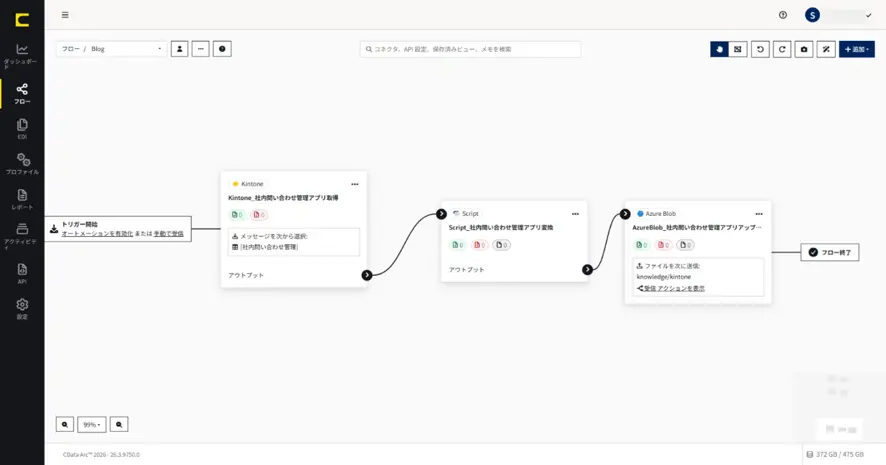Click the trigger start download icon
Viewport: 886px width, 465px height.
click(54, 229)
